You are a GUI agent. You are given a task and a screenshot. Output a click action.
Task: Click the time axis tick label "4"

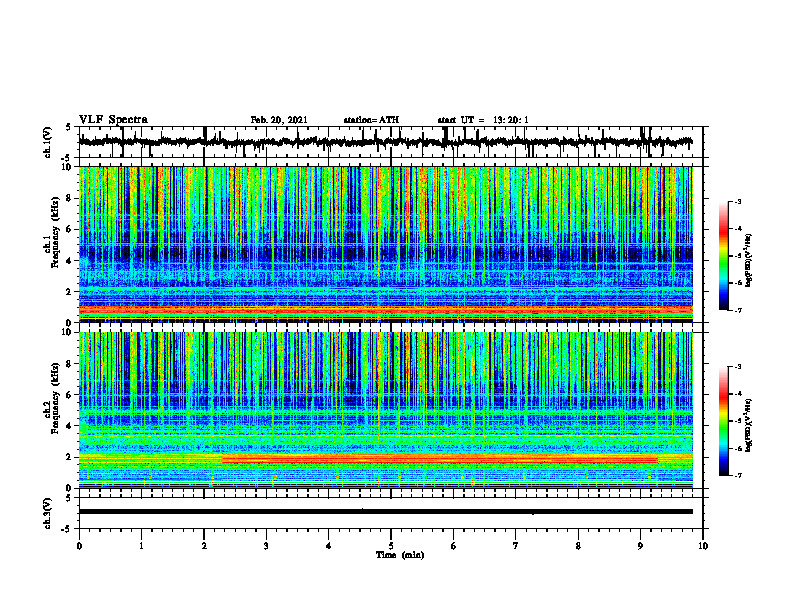(x=329, y=546)
